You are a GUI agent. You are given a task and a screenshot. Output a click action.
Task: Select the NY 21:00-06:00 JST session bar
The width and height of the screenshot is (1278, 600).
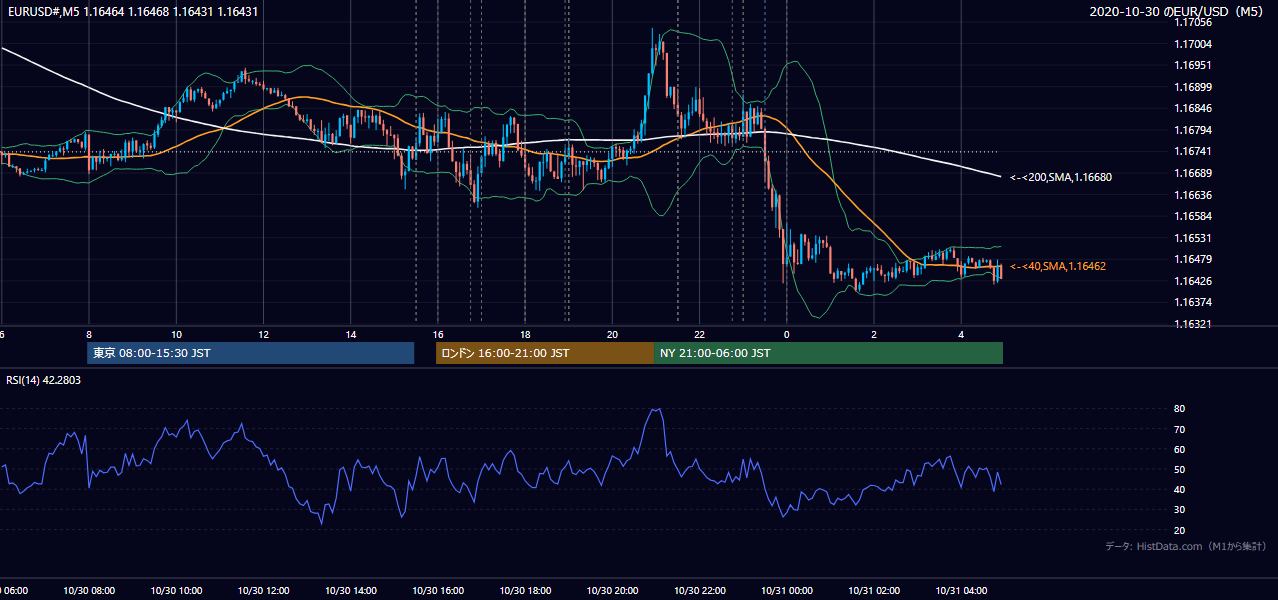[828, 353]
